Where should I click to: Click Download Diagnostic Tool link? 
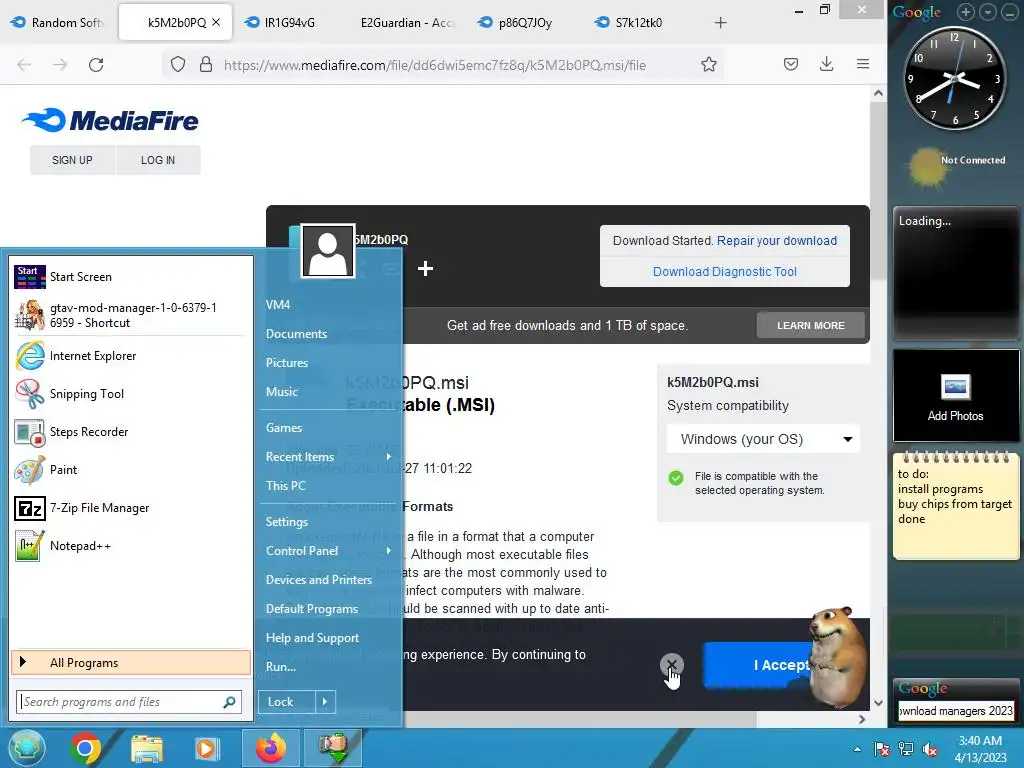[724, 272]
